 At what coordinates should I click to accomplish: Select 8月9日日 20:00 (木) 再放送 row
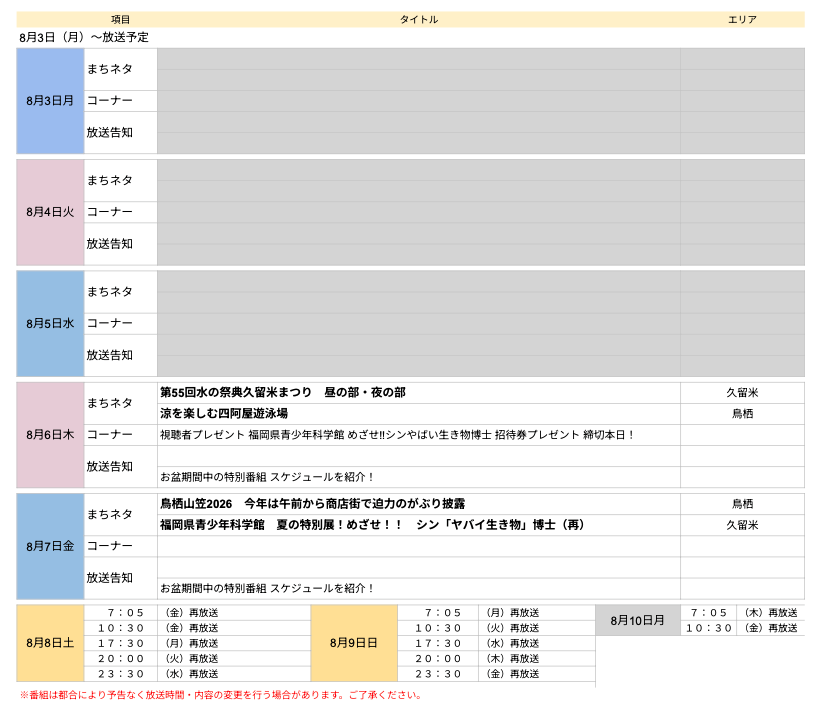coord(496,659)
